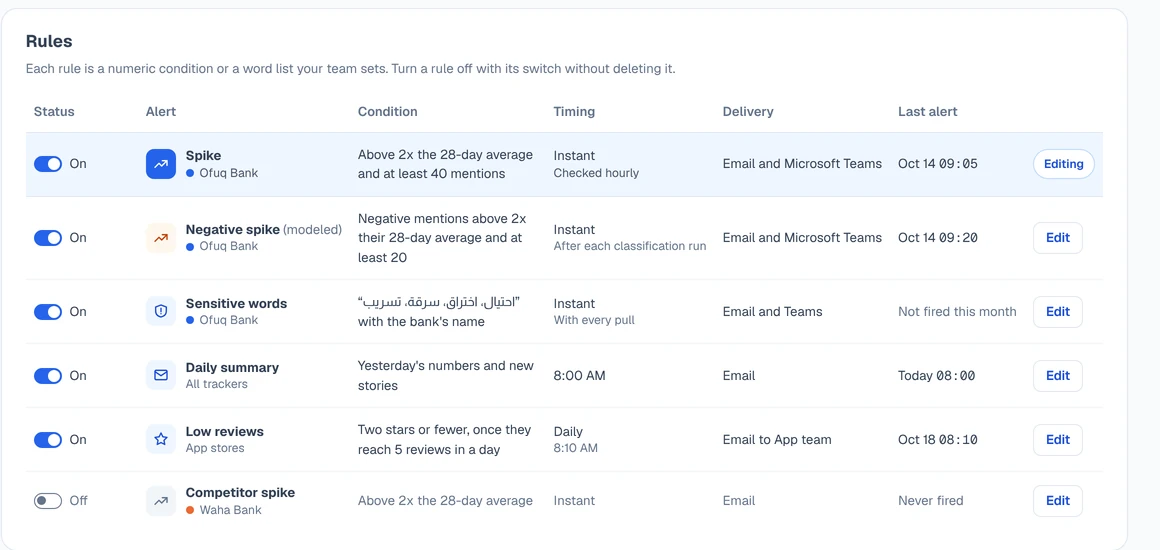Screen dimensions: 1160x550
Task: Select the Sensitive words alert name
Action: (x=236, y=303)
